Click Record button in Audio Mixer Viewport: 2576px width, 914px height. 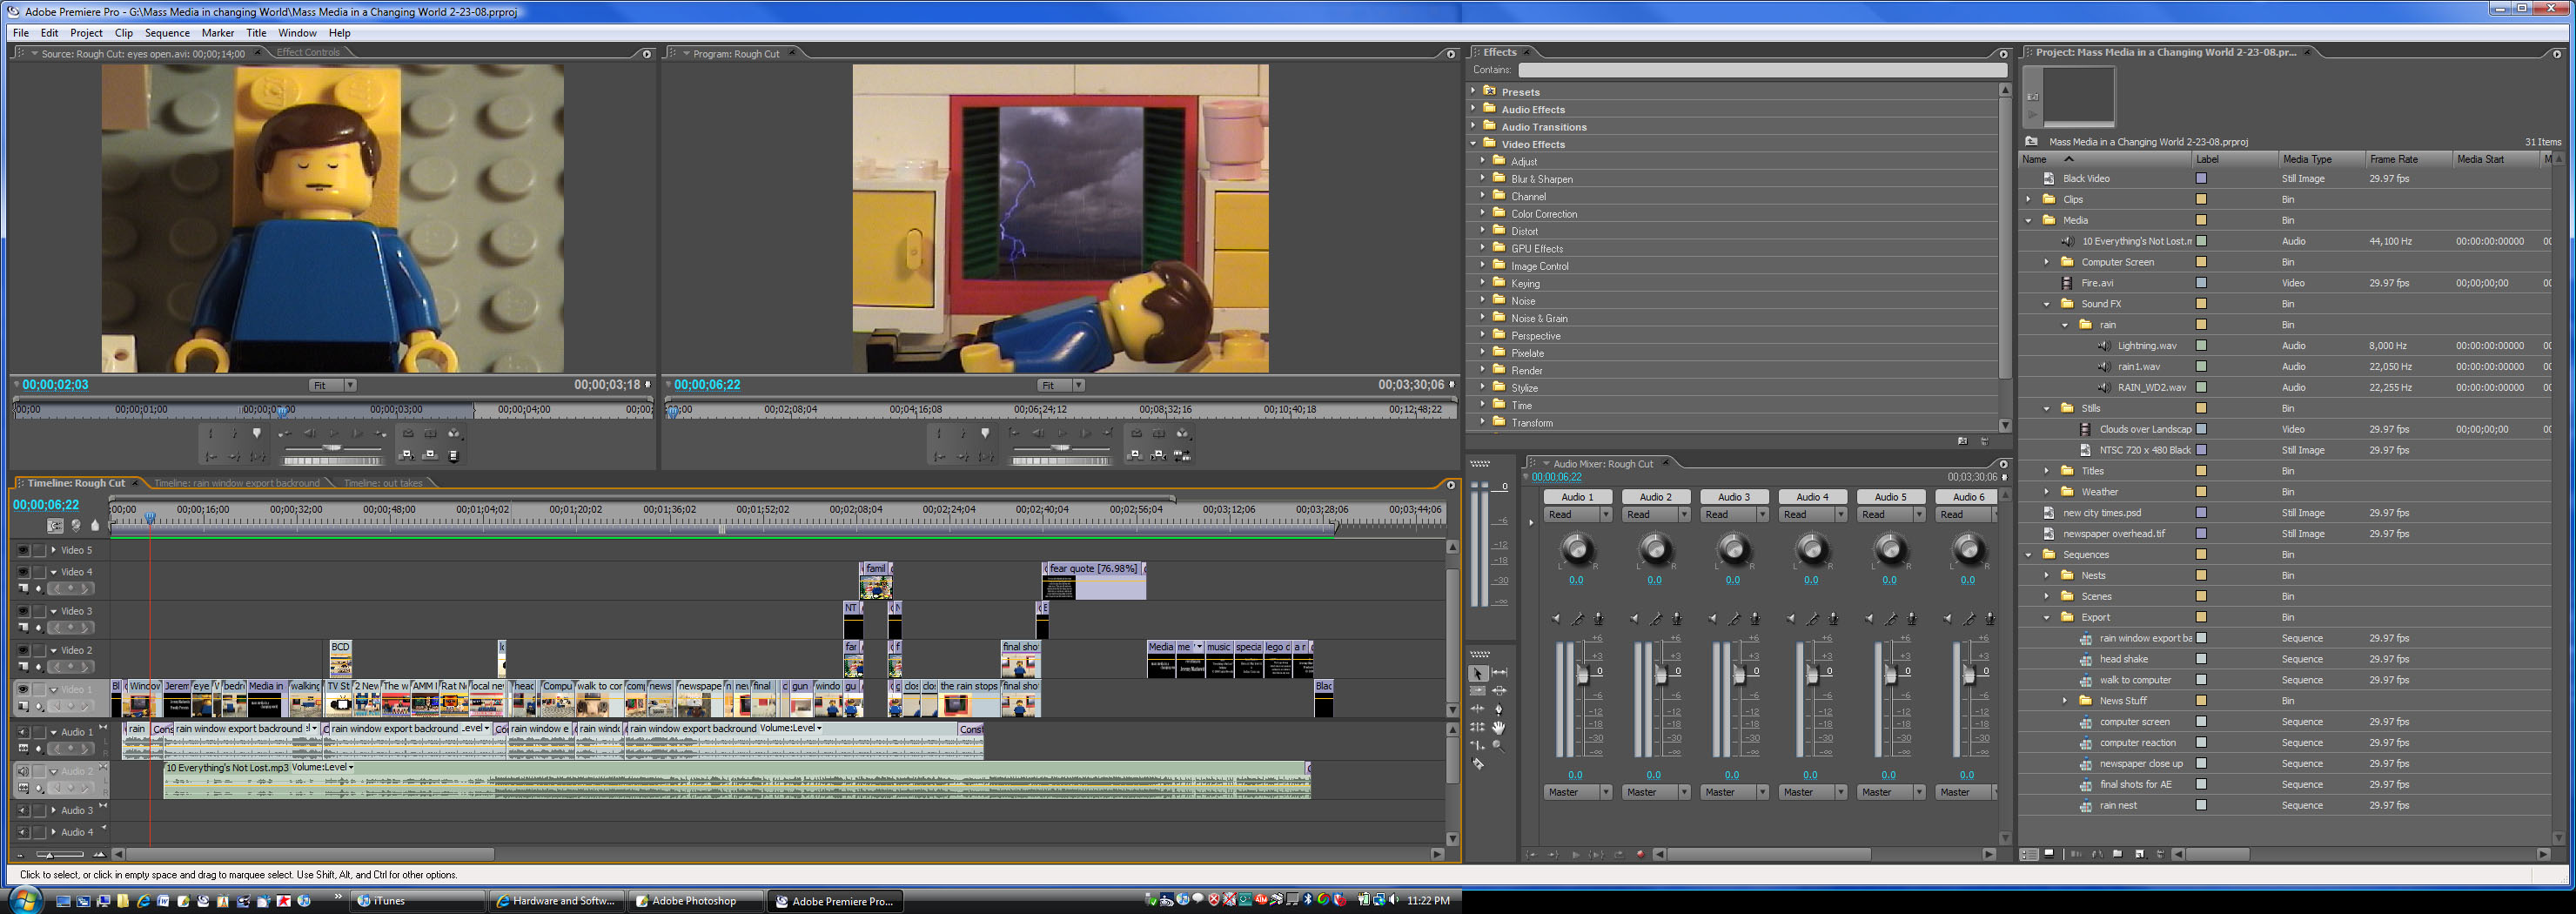[1640, 854]
